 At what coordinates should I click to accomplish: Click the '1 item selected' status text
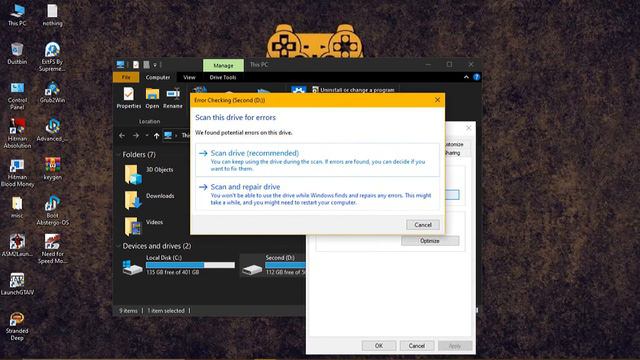(166, 311)
